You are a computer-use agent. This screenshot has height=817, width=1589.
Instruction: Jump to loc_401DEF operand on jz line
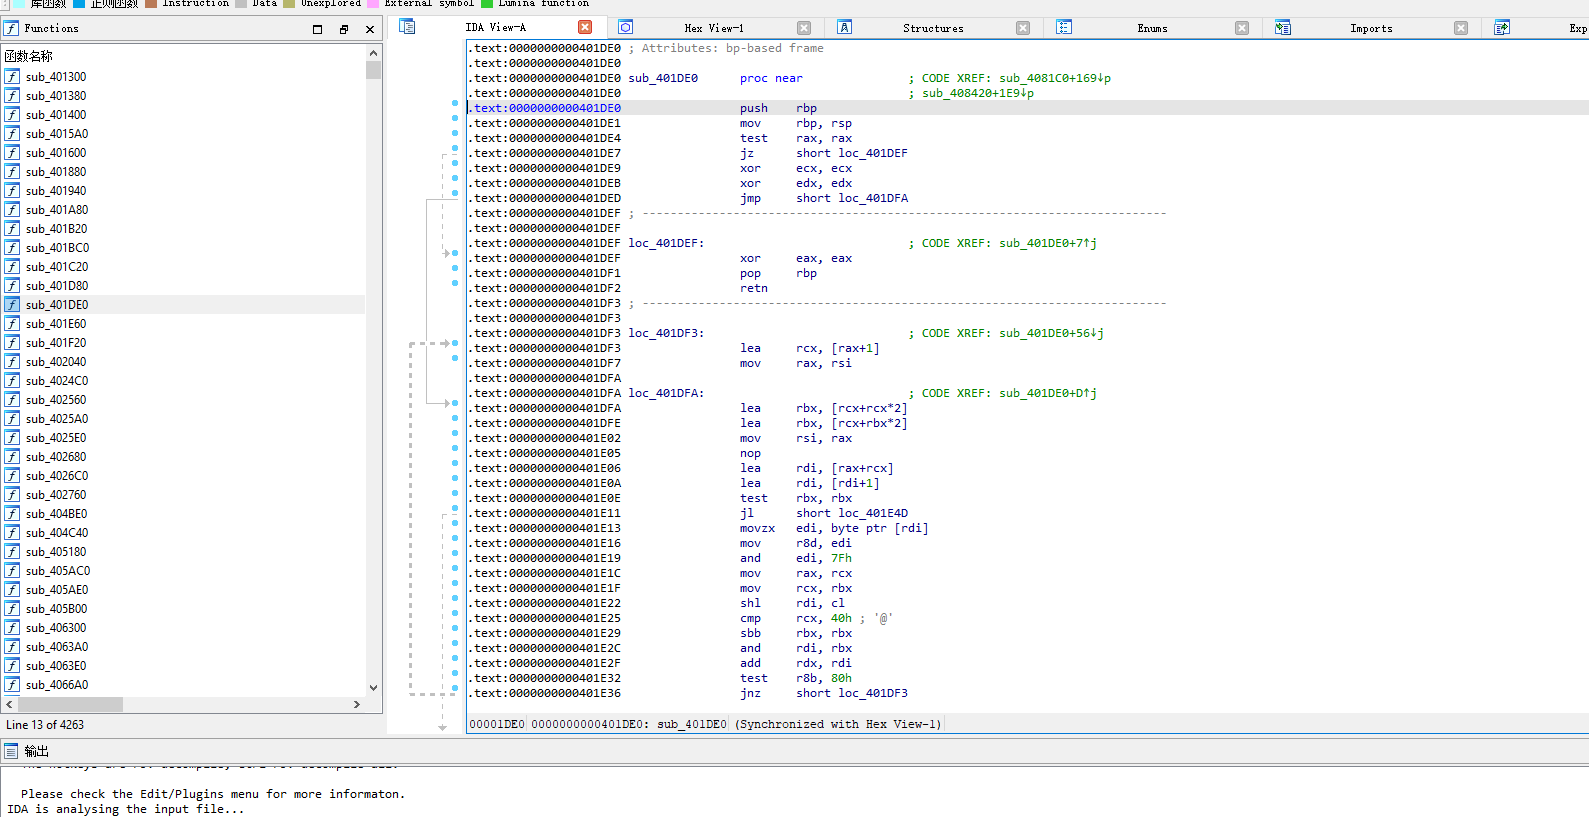[x=872, y=153]
